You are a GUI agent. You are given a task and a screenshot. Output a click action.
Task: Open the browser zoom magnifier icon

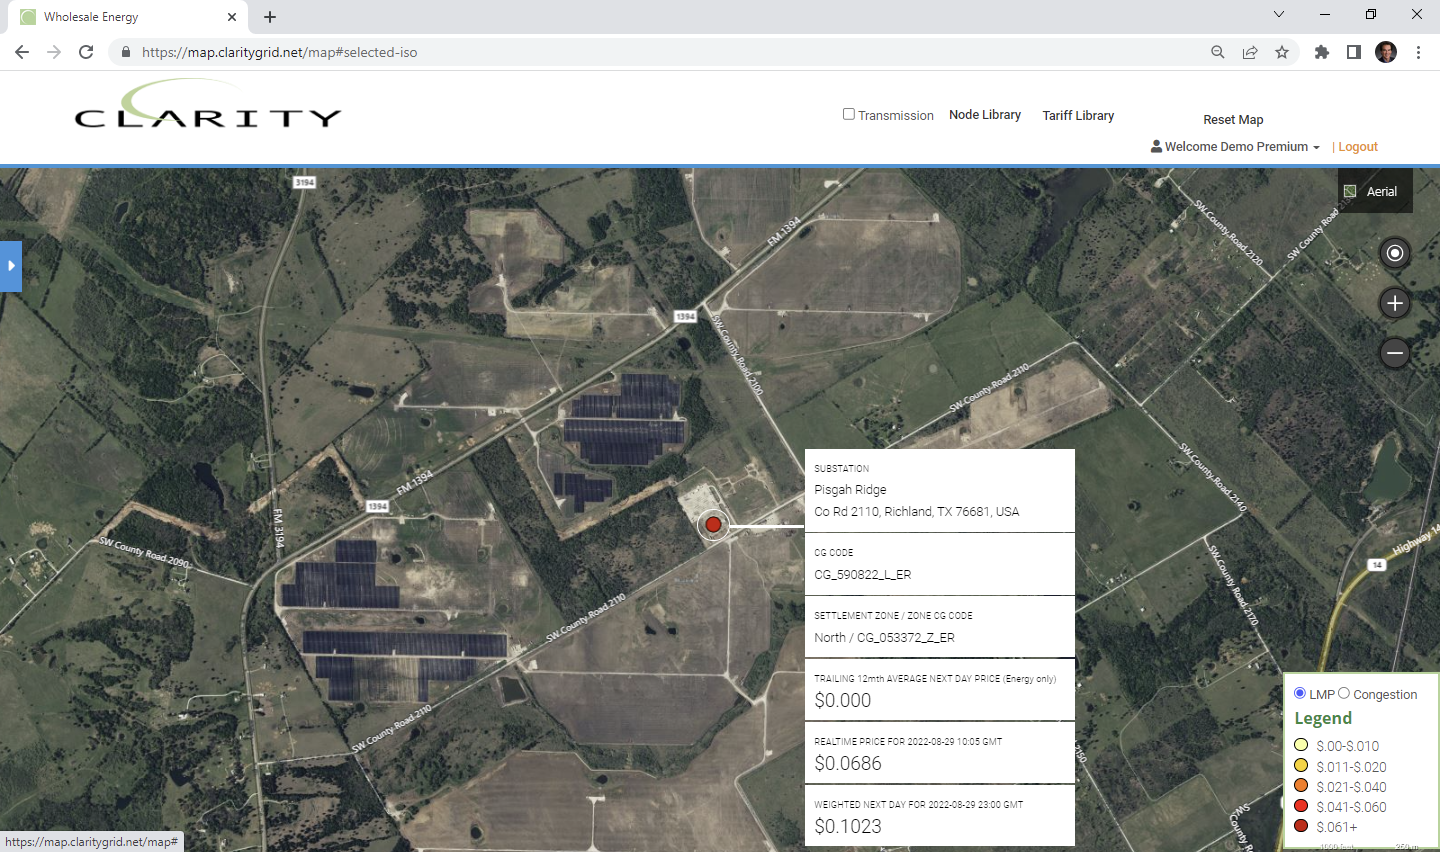1217,52
